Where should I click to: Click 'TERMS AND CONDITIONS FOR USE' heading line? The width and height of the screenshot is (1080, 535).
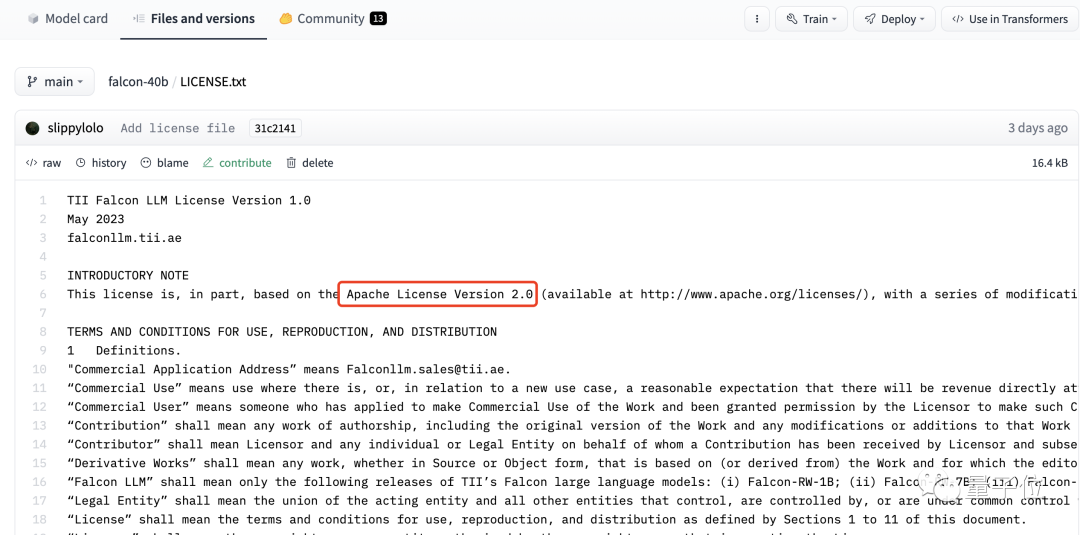coord(282,332)
